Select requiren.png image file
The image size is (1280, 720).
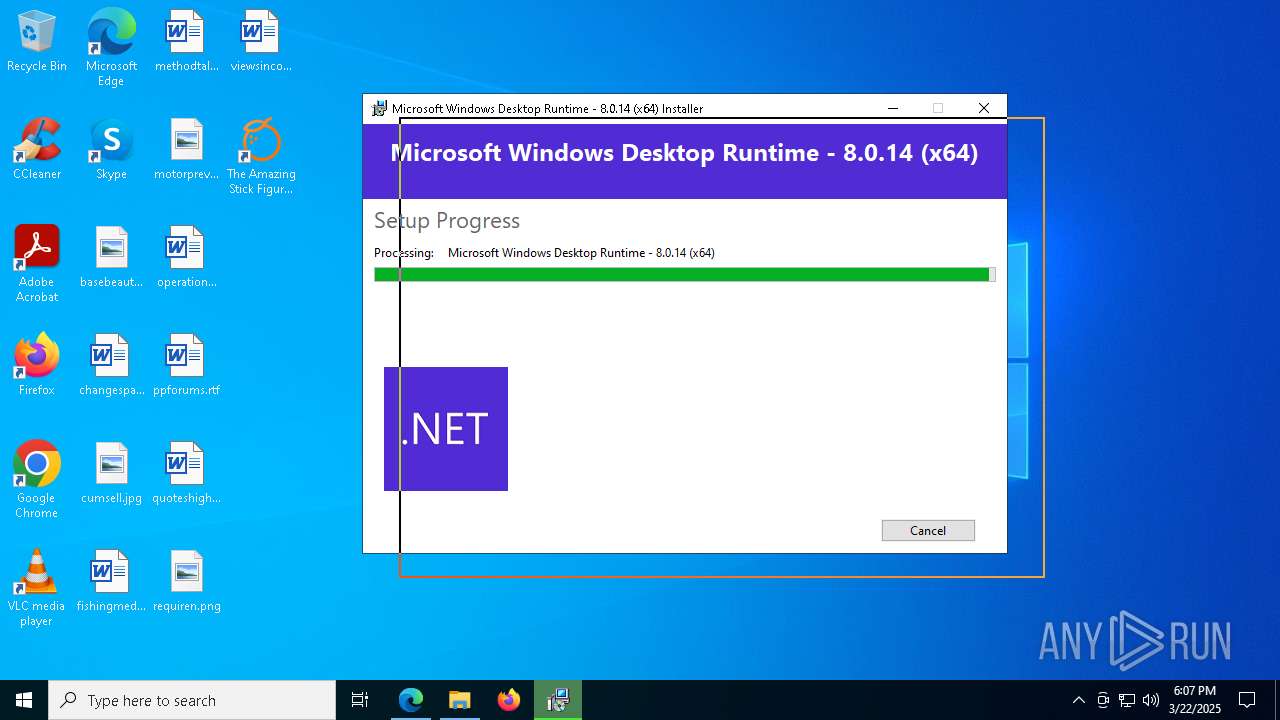click(186, 582)
